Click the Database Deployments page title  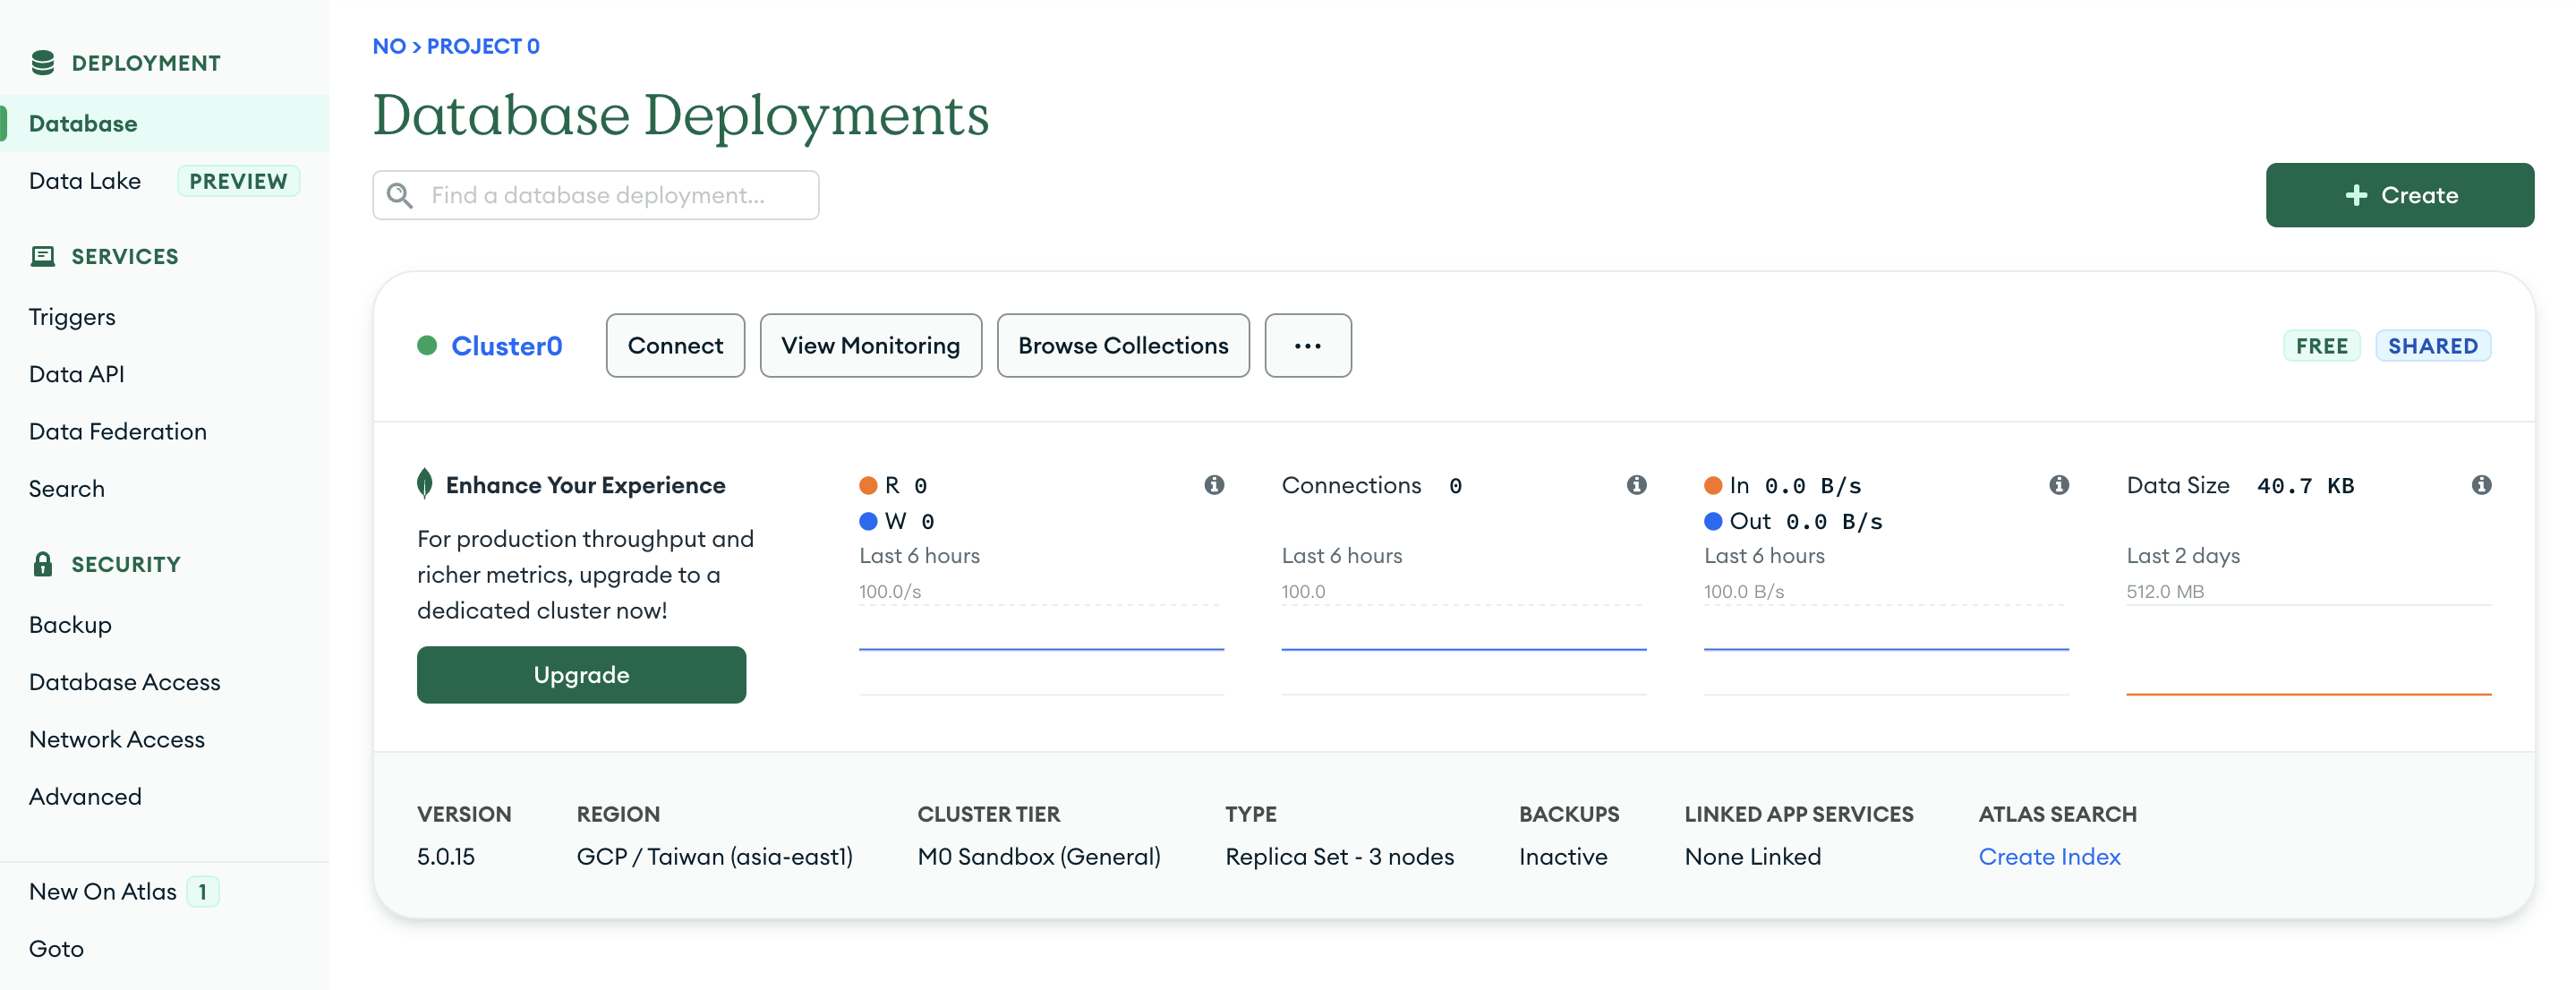coord(681,116)
